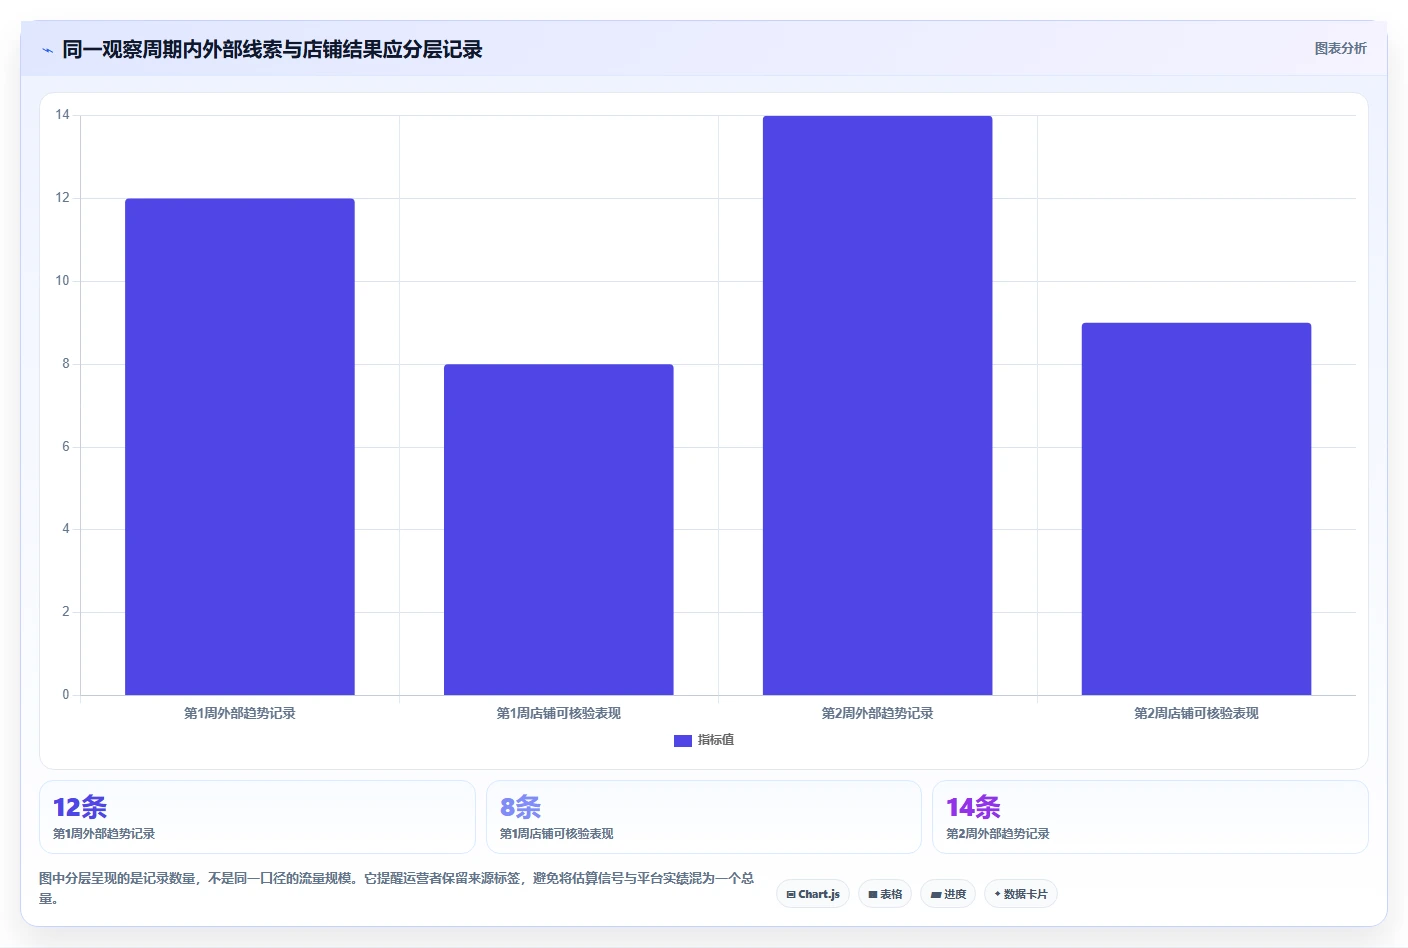1408x948 pixels.
Task: Click the 指标值 legend label
Action: click(x=716, y=740)
